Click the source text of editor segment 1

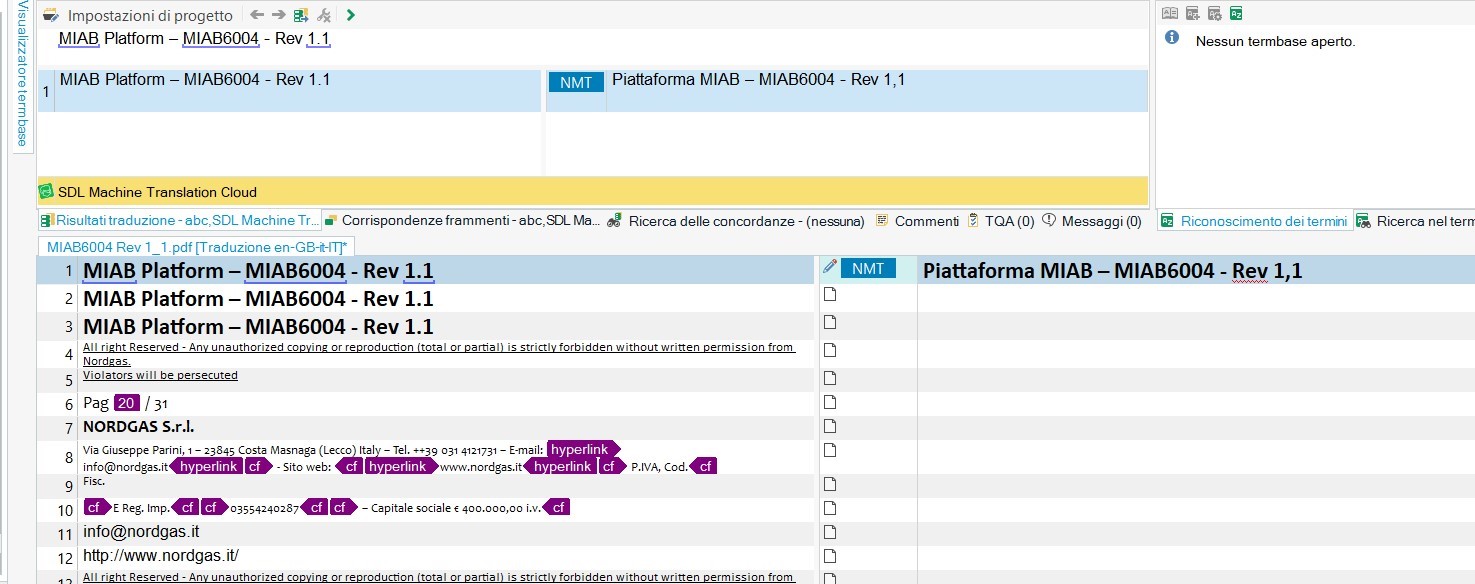pyautogui.click(x=258, y=271)
